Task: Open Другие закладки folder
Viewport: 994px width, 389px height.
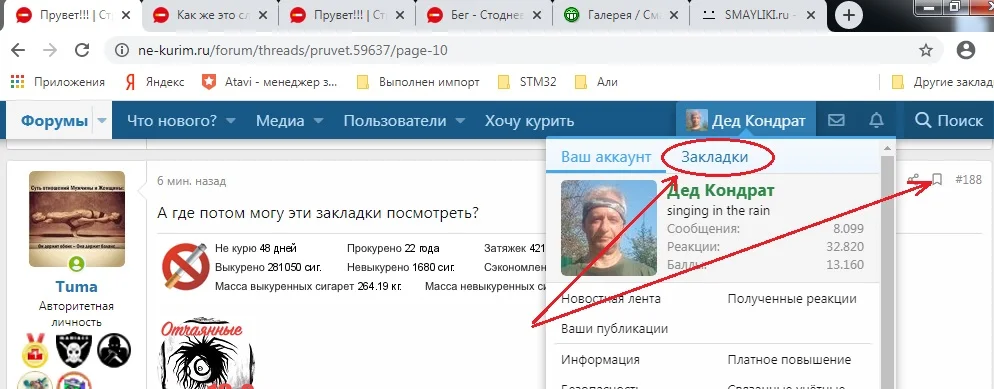Action: tap(942, 82)
